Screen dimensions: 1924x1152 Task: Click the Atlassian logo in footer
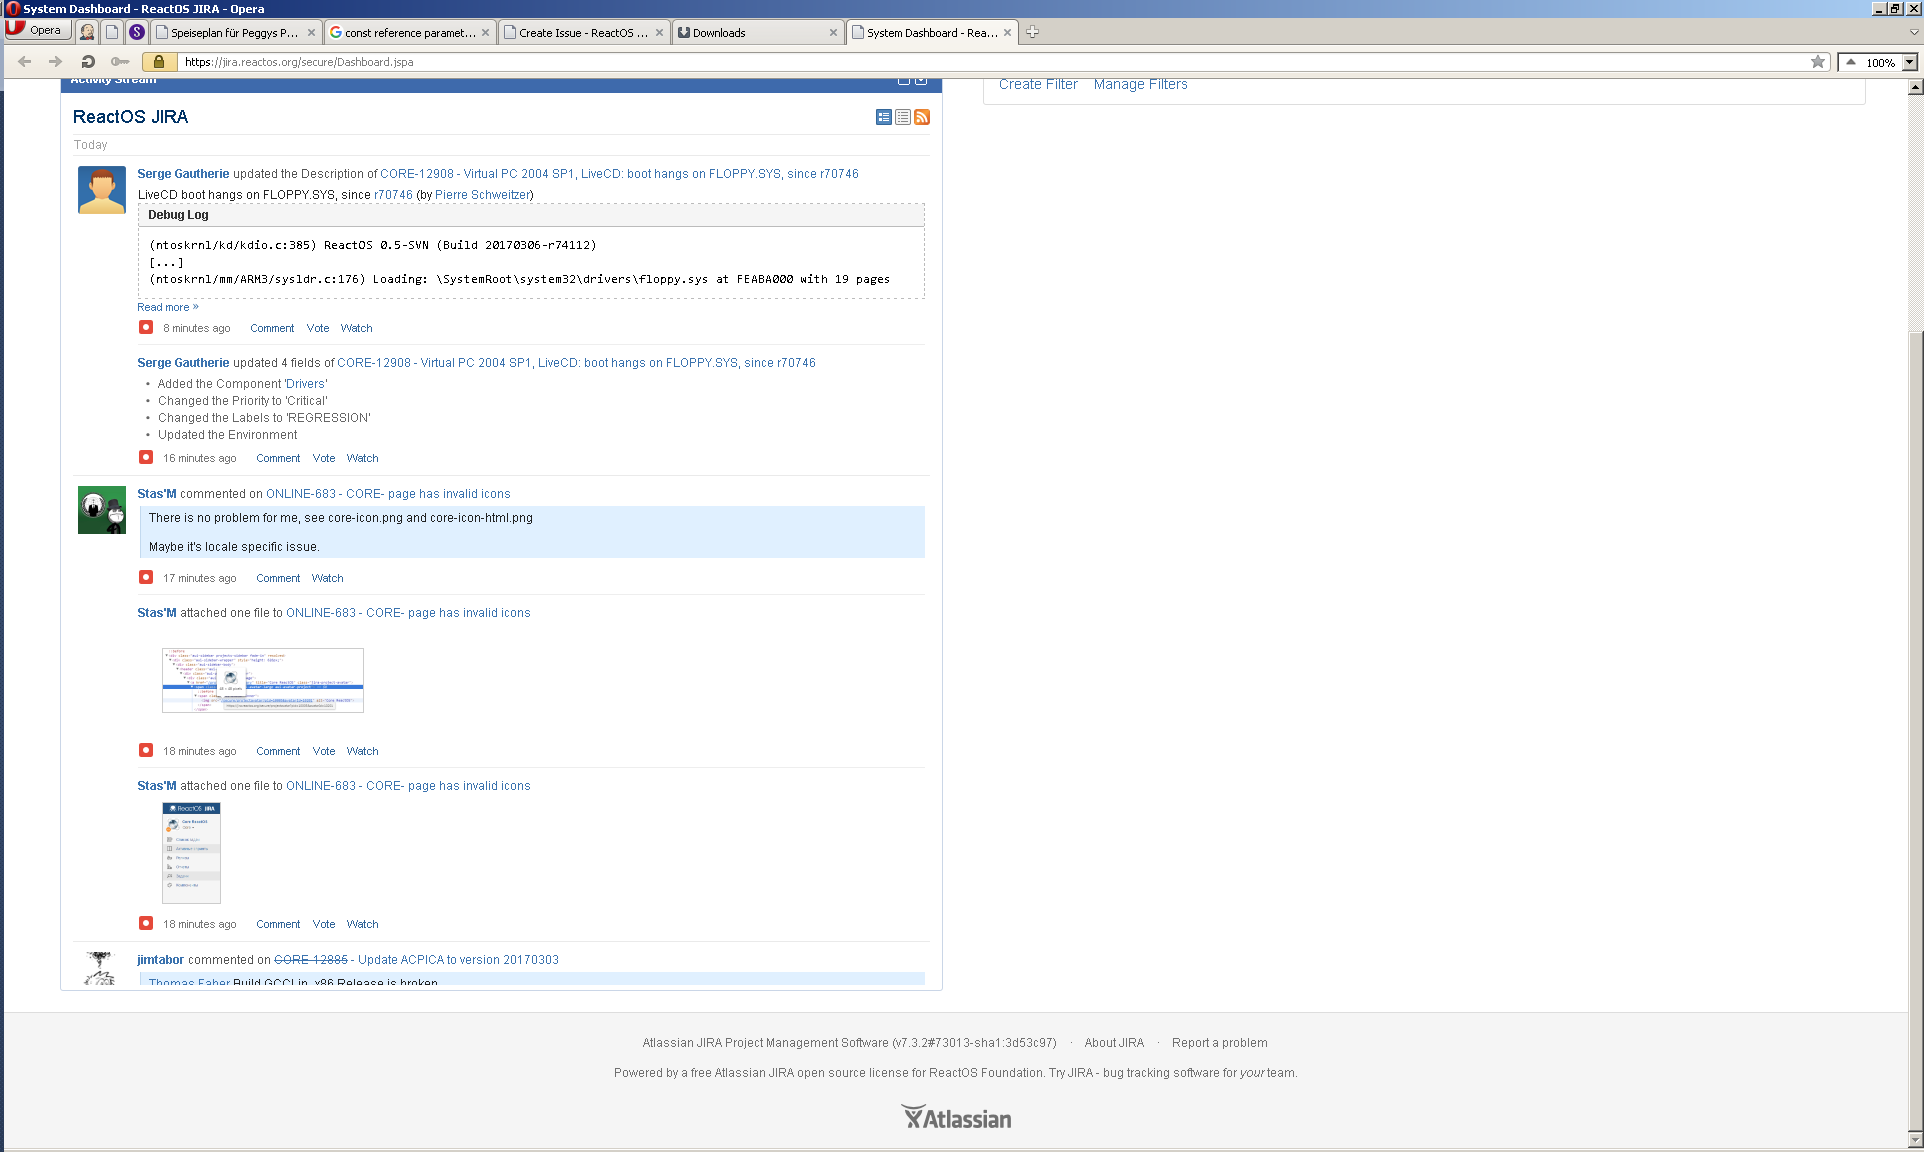click(957, 1118)
